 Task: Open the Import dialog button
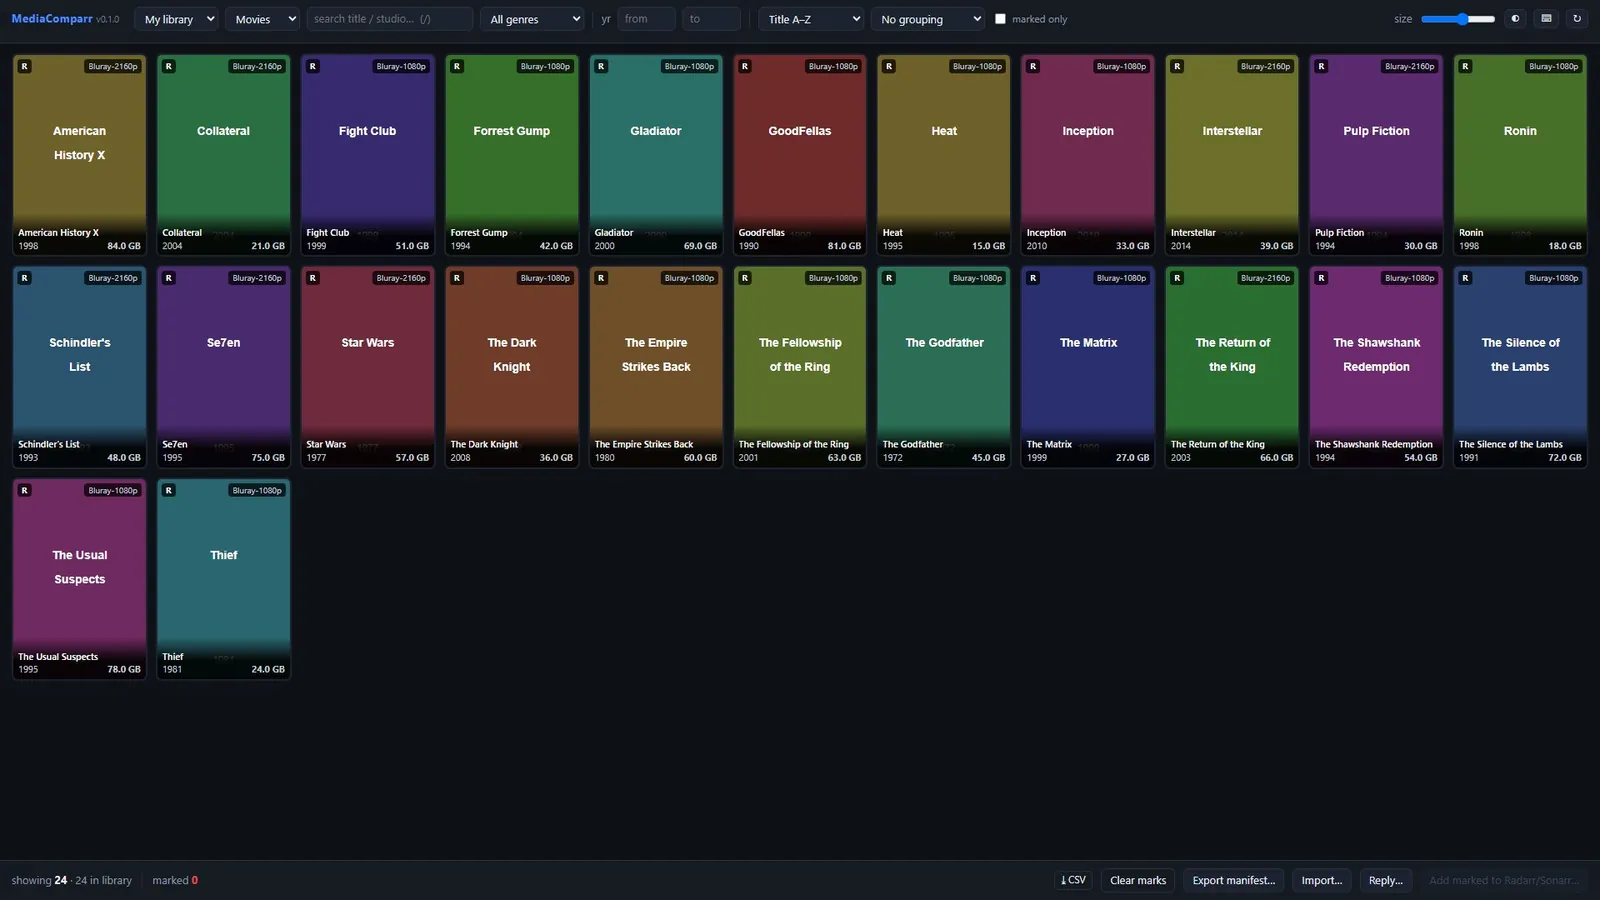click(x=1321, y=880)
